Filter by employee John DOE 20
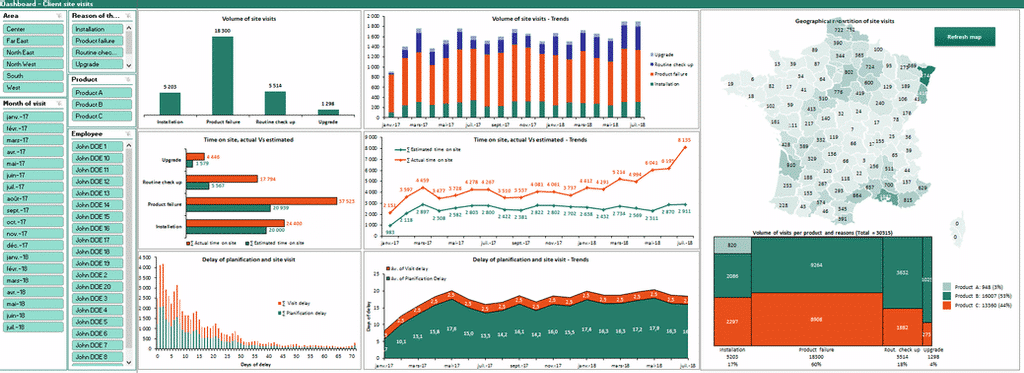The width and height of the screenshot is (1024, 373). click(98, 287)
